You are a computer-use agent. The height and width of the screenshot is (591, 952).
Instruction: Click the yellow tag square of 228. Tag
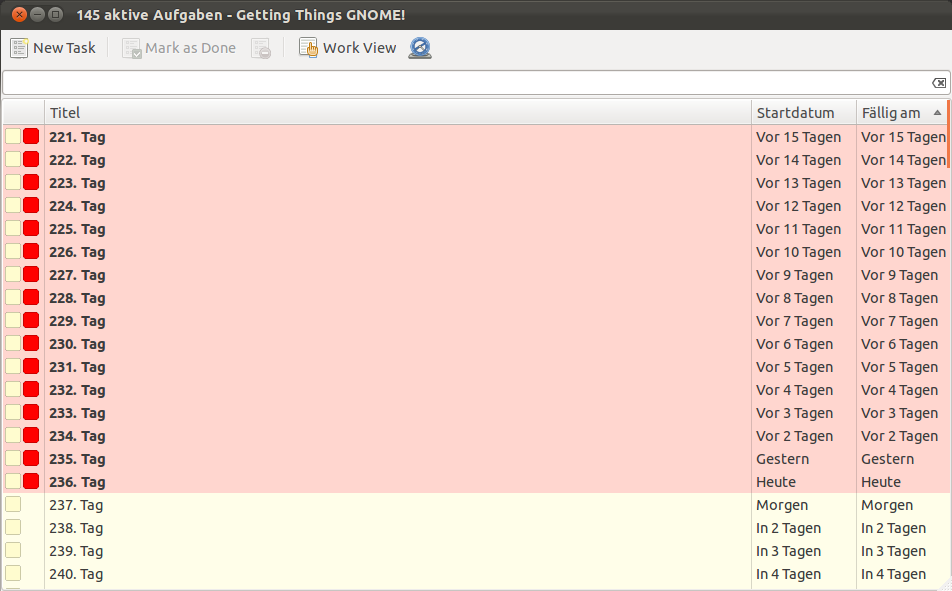(13, 297)
